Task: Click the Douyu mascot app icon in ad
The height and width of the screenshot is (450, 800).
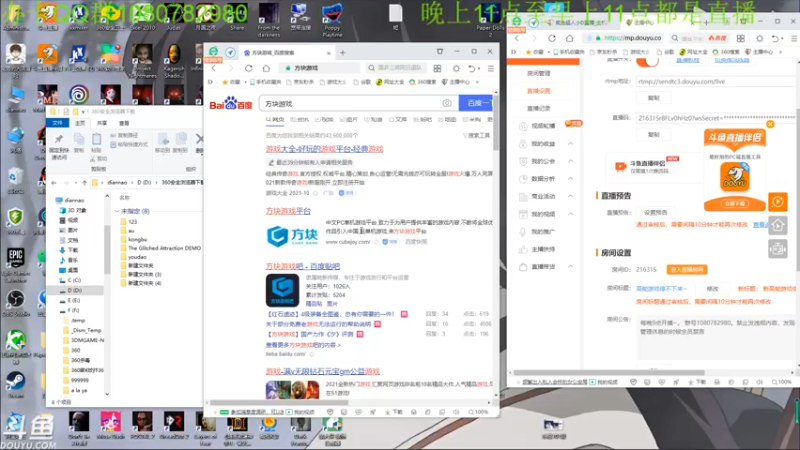Action: [735, 177]
